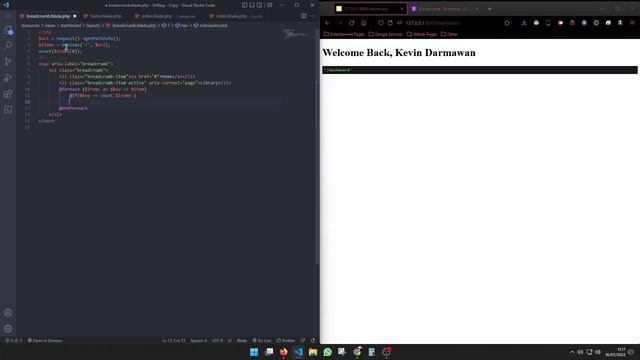Reload the browser page
The image size is (640, 360).
point(351,23)
